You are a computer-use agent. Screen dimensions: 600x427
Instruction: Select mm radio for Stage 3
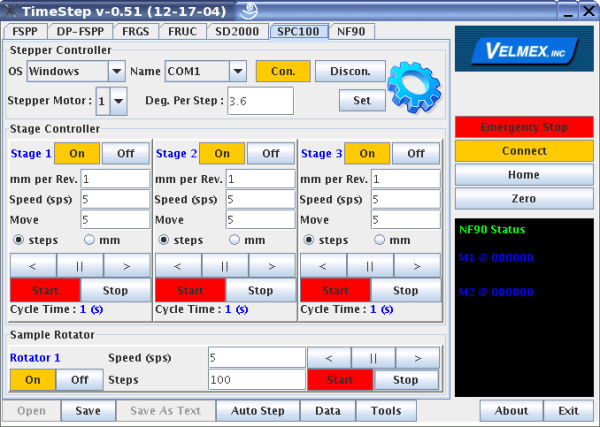[x=379, y=240]
